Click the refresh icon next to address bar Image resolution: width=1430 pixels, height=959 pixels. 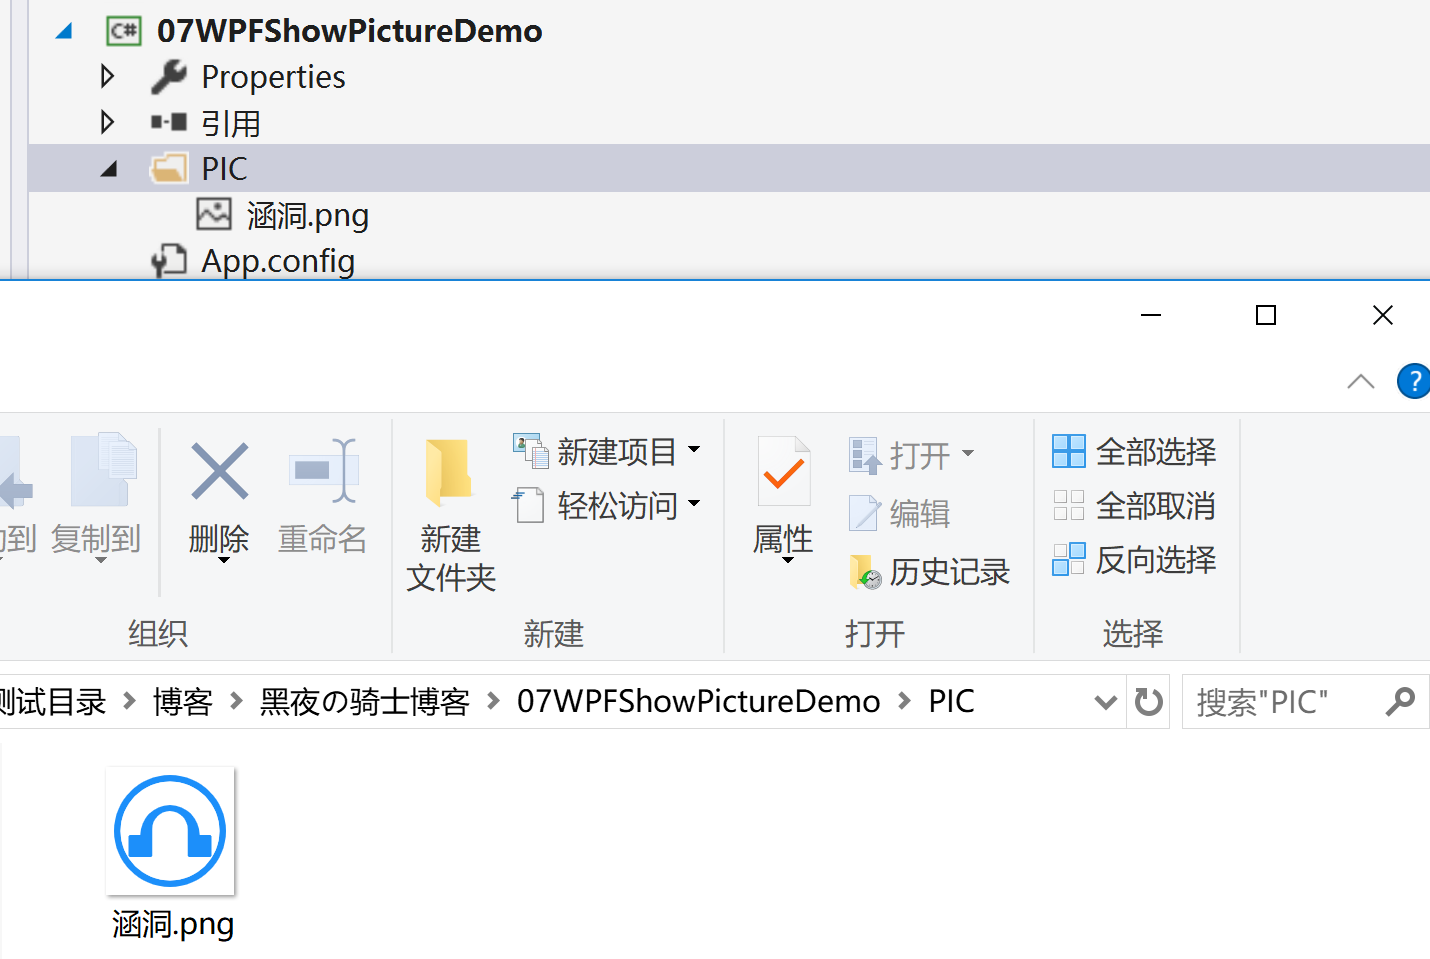(1148, 701)
